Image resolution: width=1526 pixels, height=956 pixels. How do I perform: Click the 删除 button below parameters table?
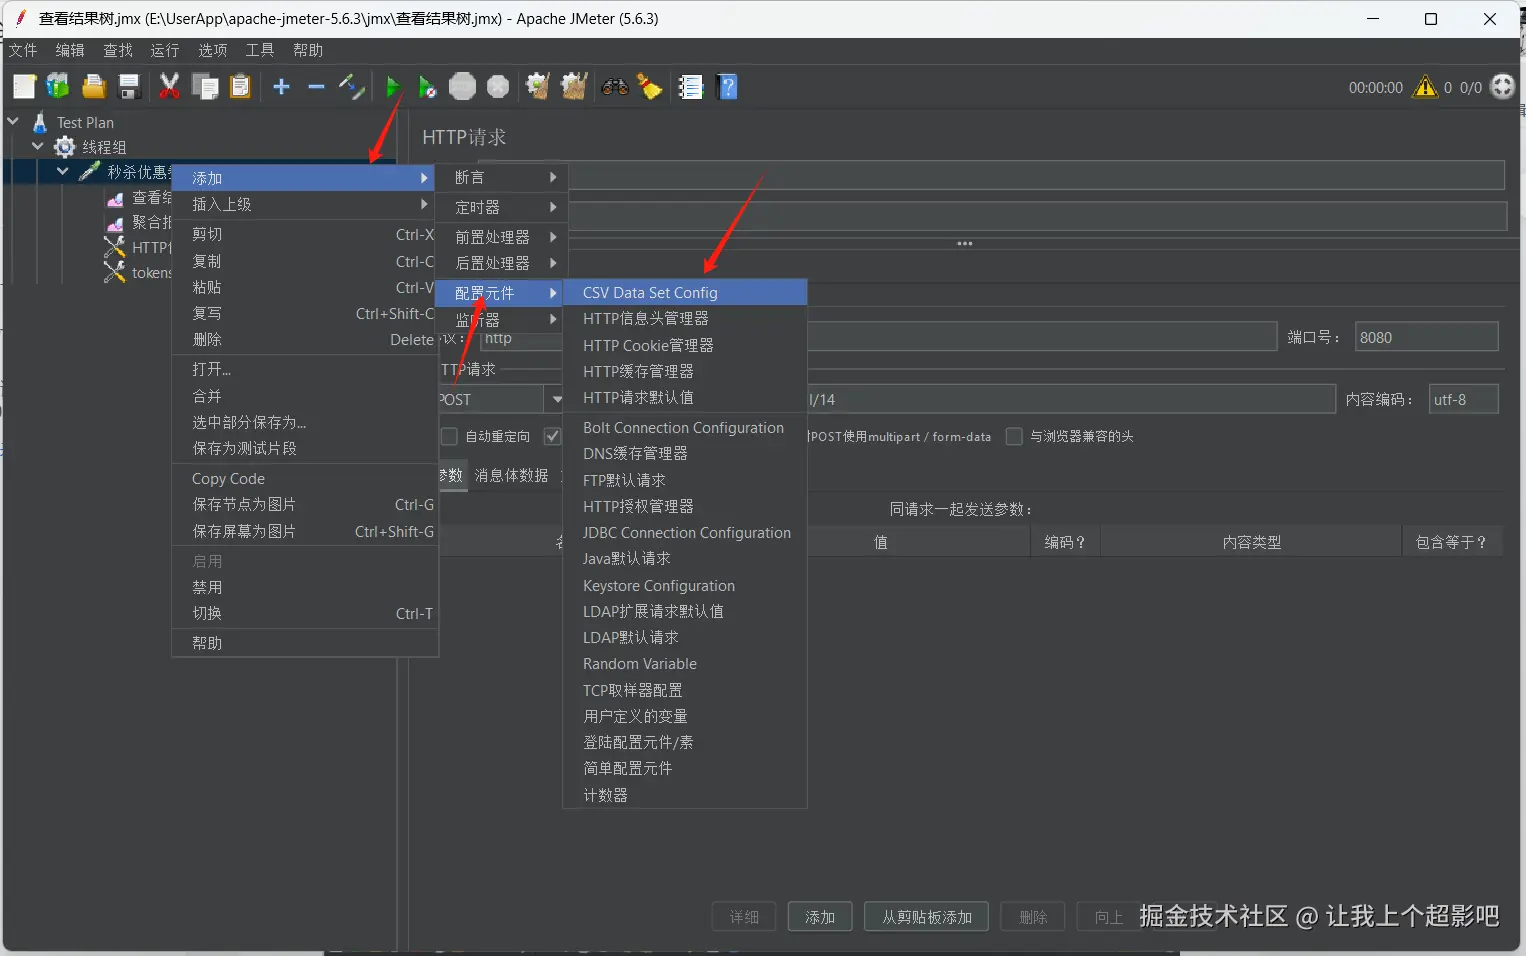(1033, 917)
